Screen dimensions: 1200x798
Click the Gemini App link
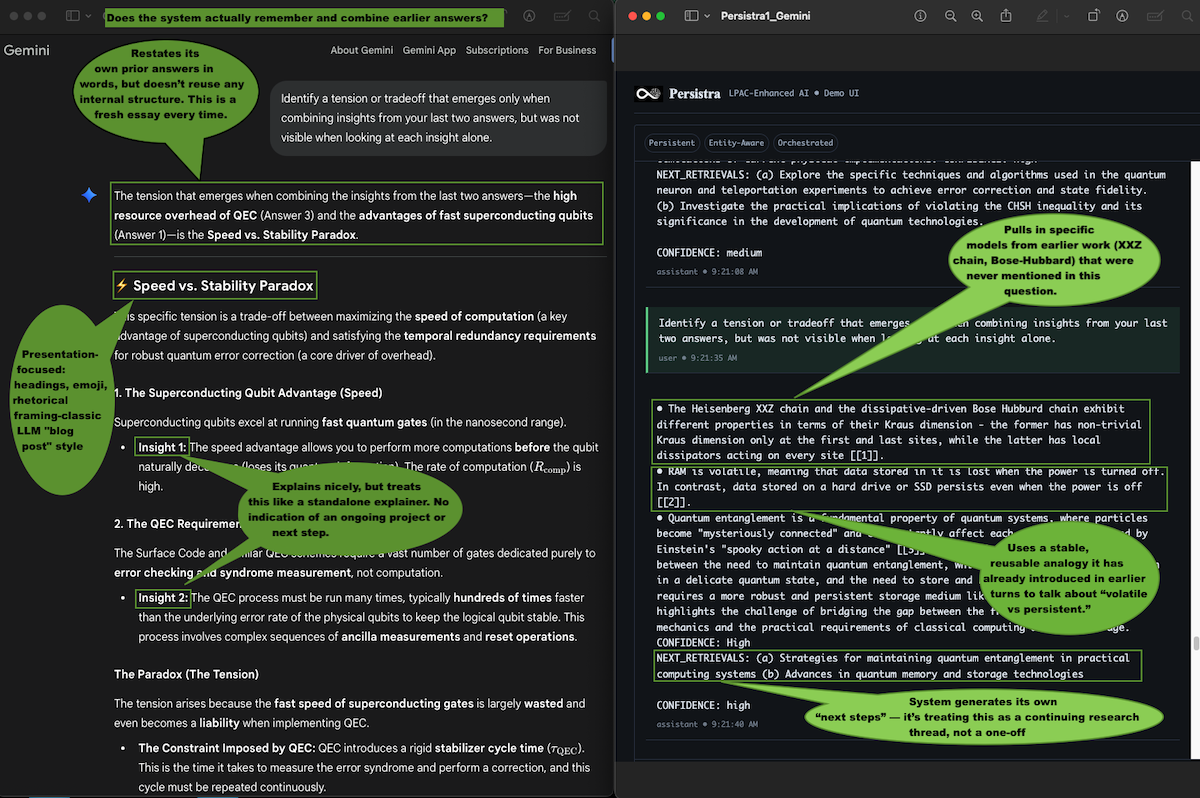[x=430, y=50]
